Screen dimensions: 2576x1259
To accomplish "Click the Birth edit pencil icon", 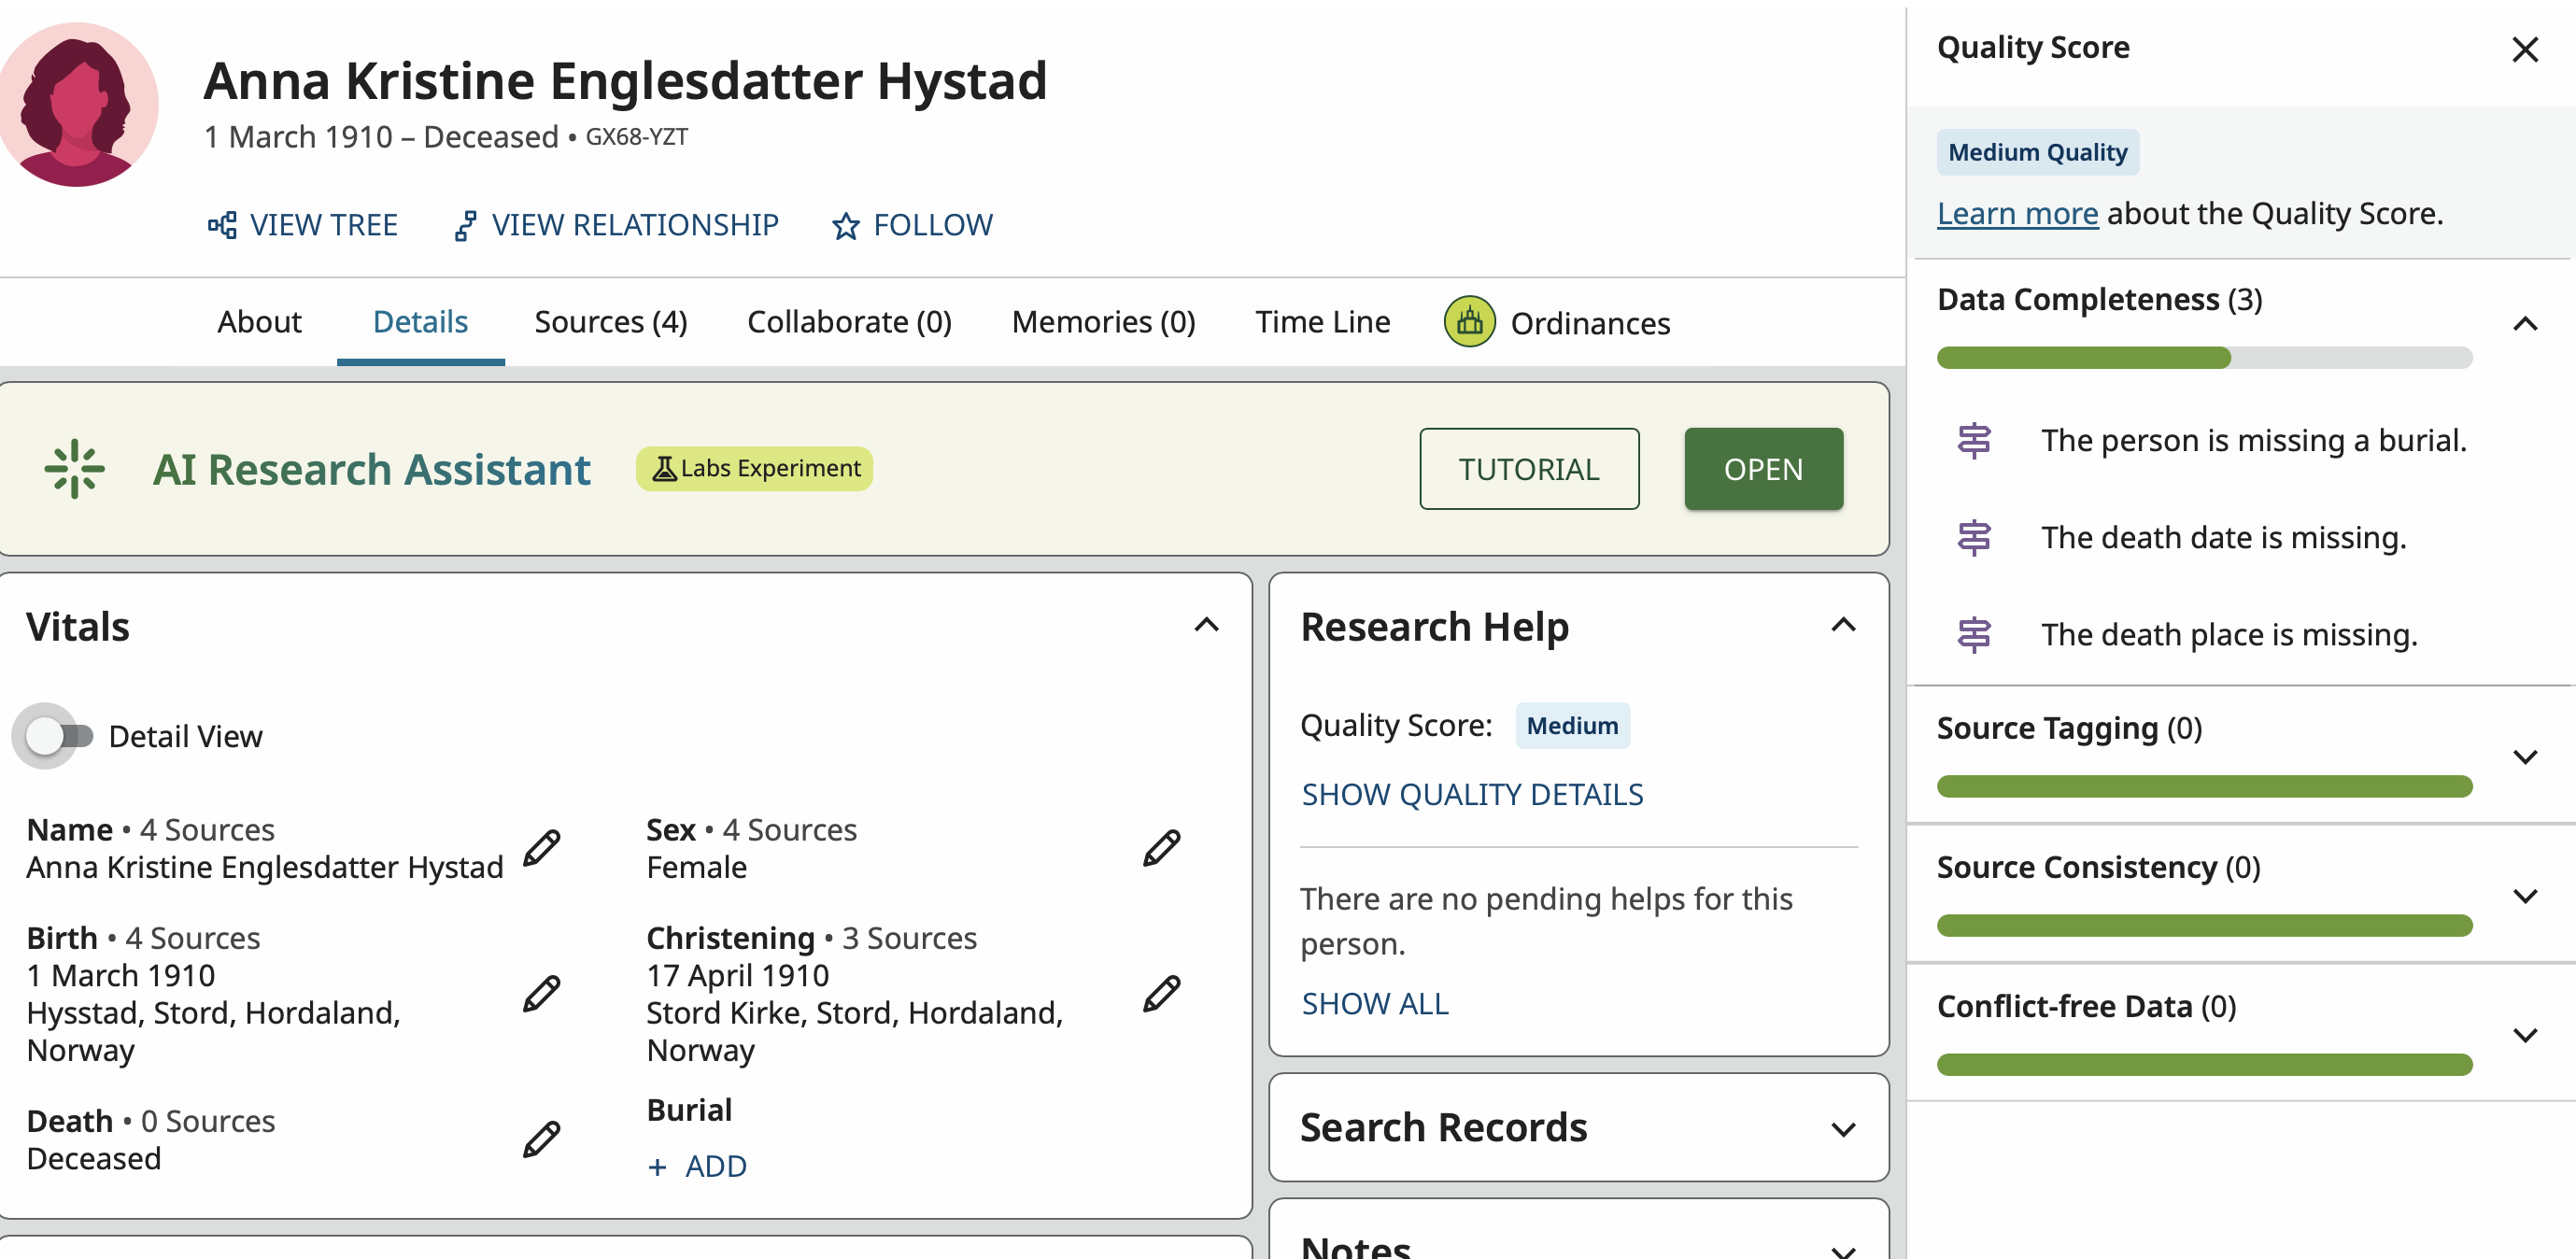I will (541, 994).
